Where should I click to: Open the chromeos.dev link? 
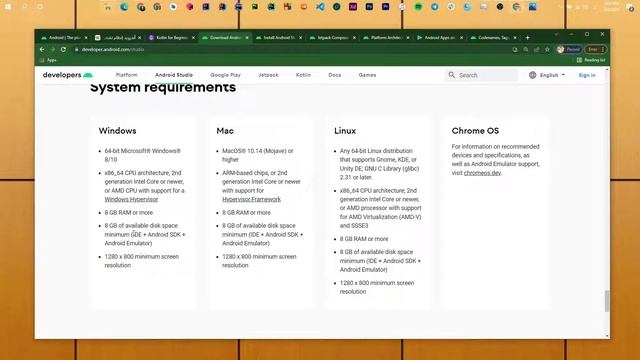click(x=482, y=173)
